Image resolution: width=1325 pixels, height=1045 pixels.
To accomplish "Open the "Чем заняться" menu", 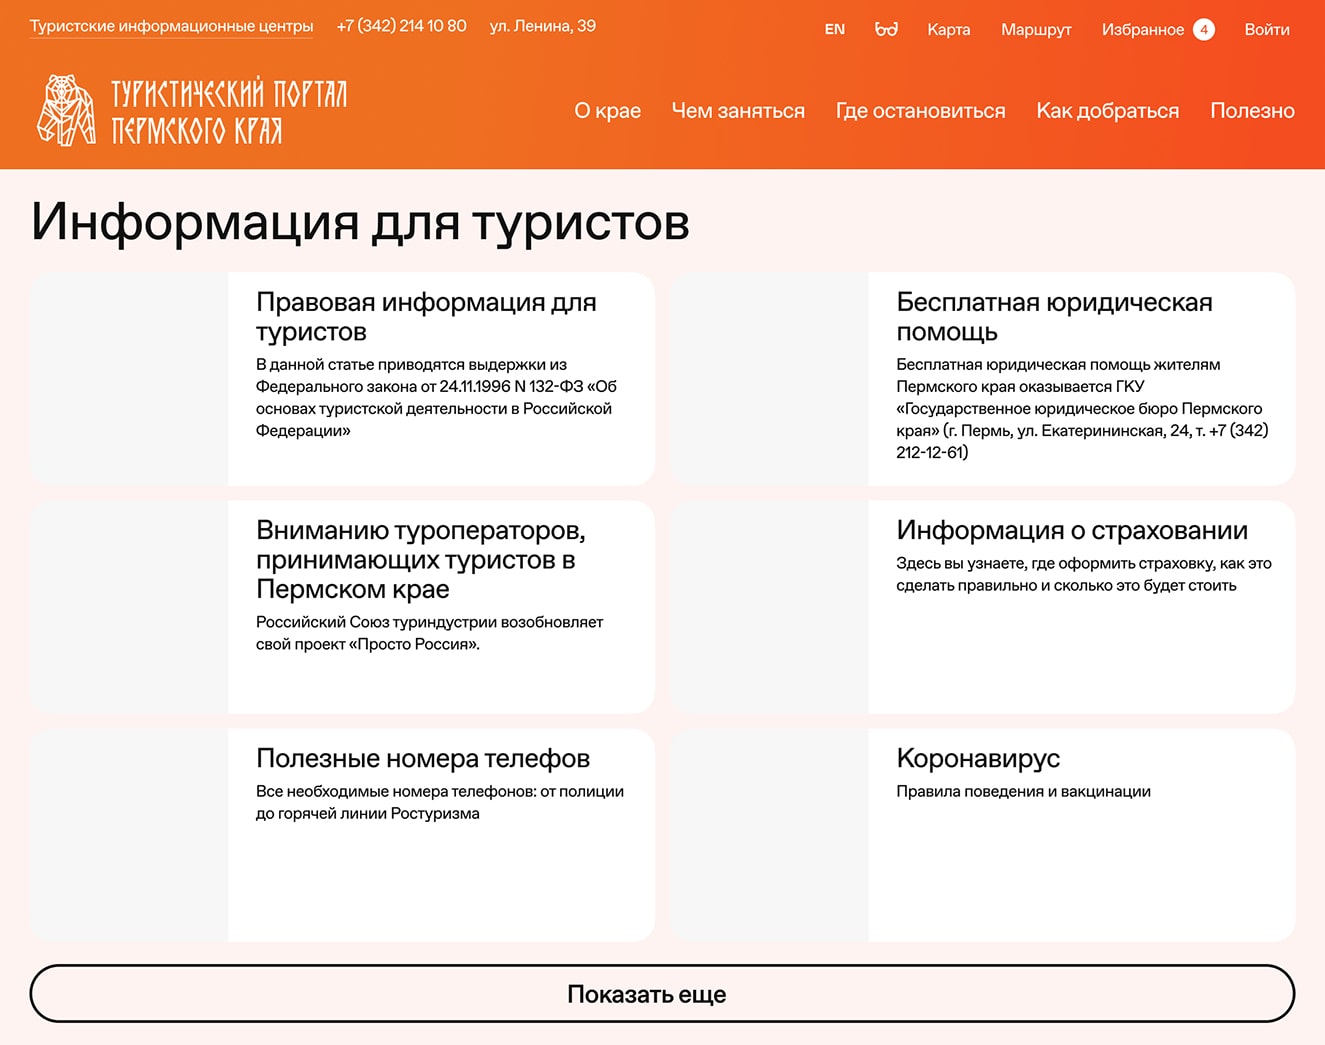I will point(738,111).
